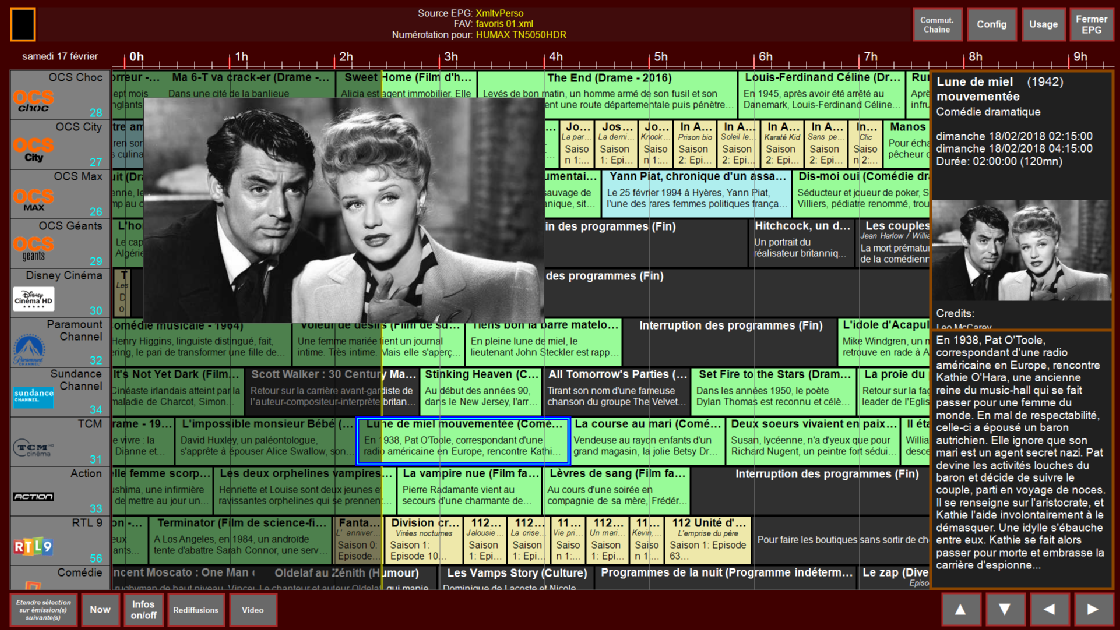Click the Paramount Channel logo

click(x=29, y=349)
